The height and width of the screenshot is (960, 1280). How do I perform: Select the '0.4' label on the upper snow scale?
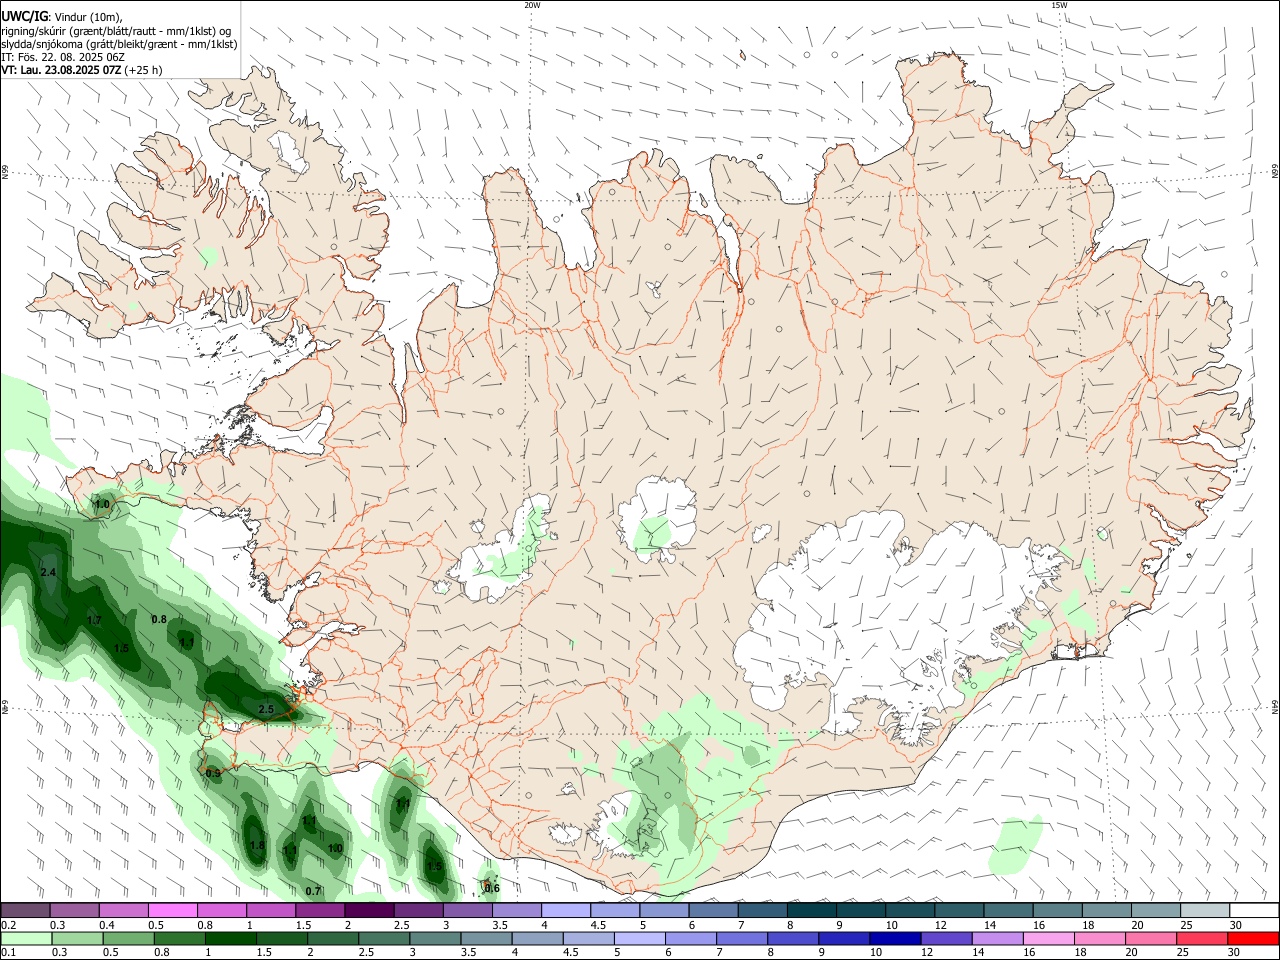click(x=108, y=925)
